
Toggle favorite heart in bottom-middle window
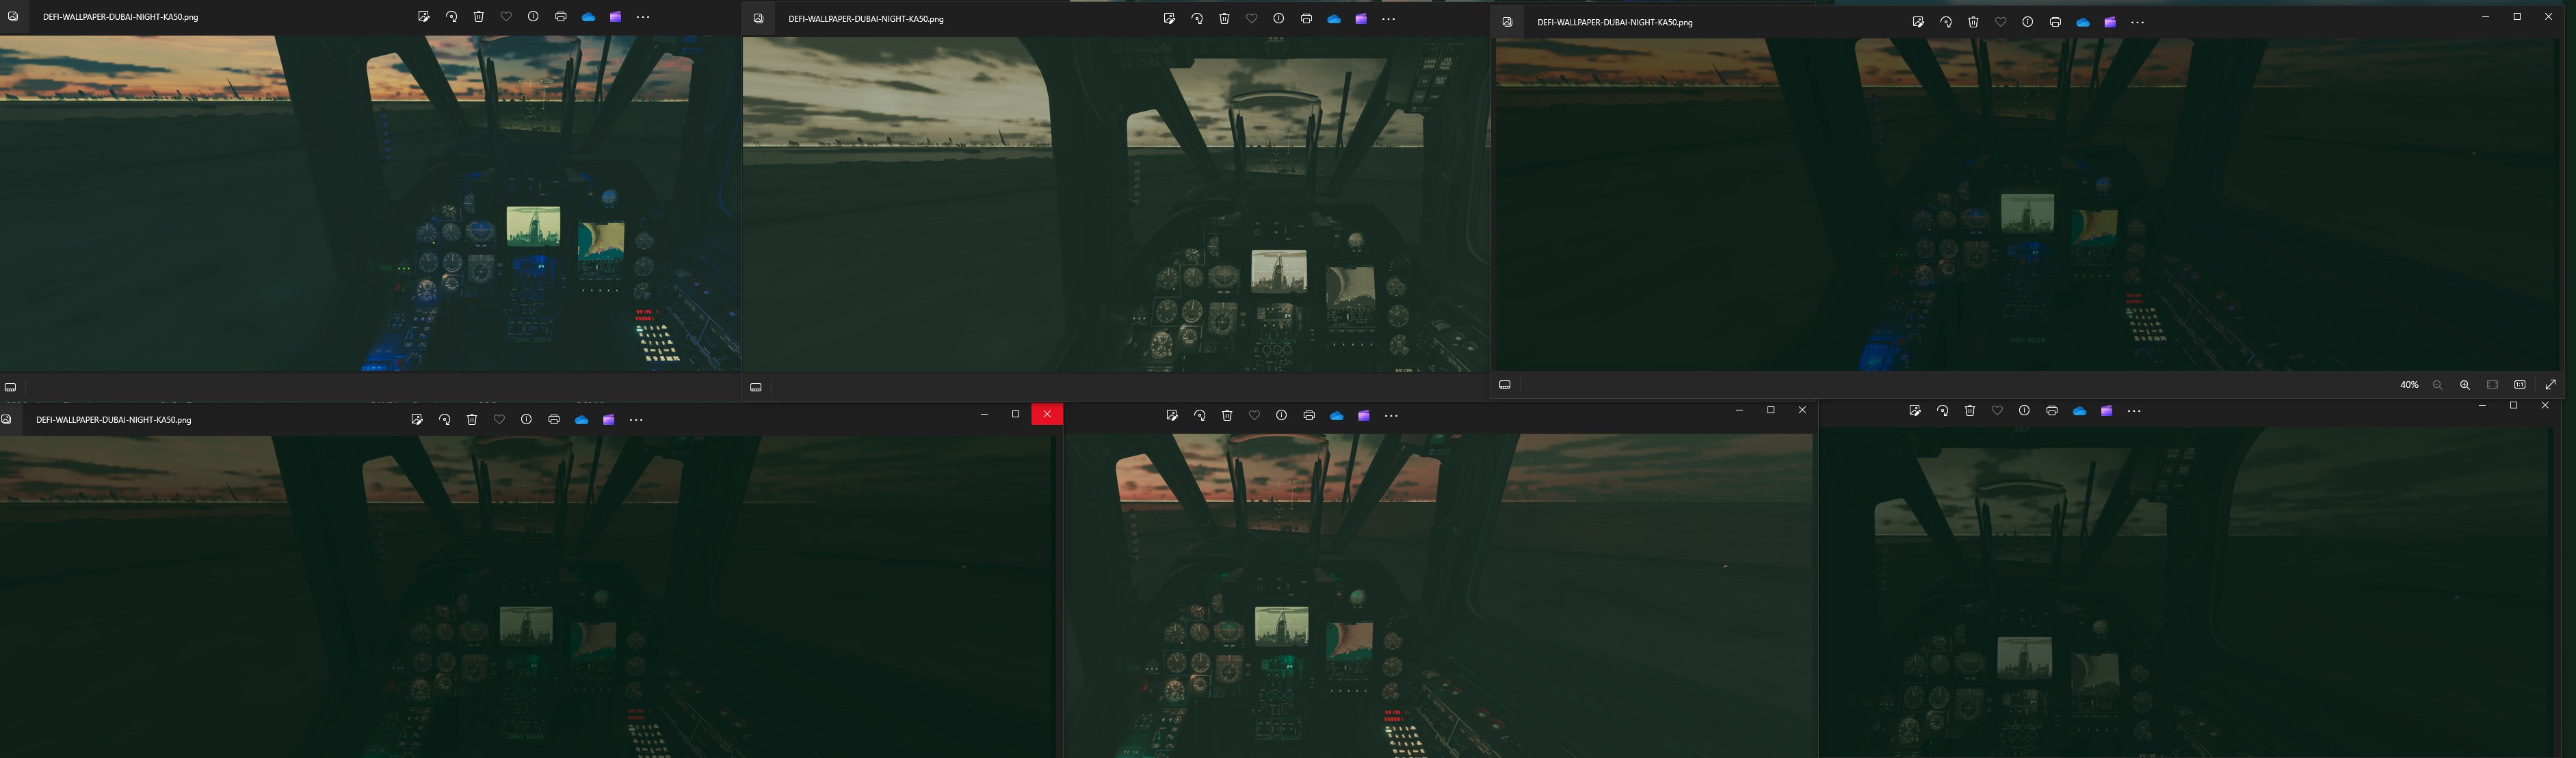1254,416
